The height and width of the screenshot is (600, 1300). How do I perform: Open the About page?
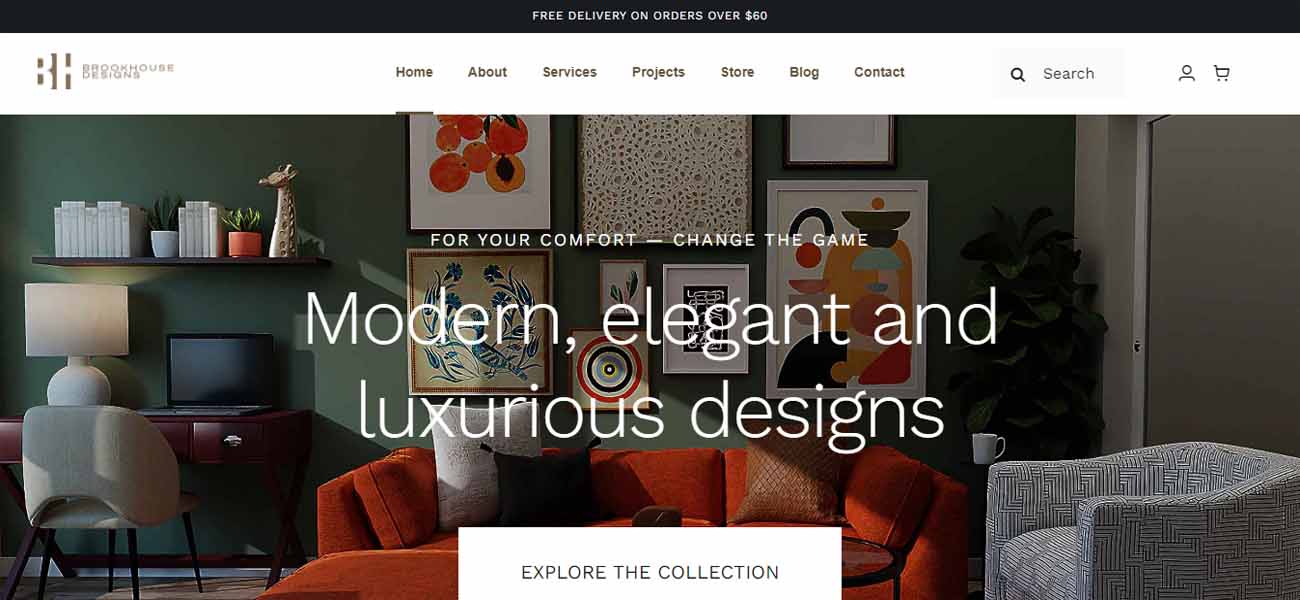487,72
